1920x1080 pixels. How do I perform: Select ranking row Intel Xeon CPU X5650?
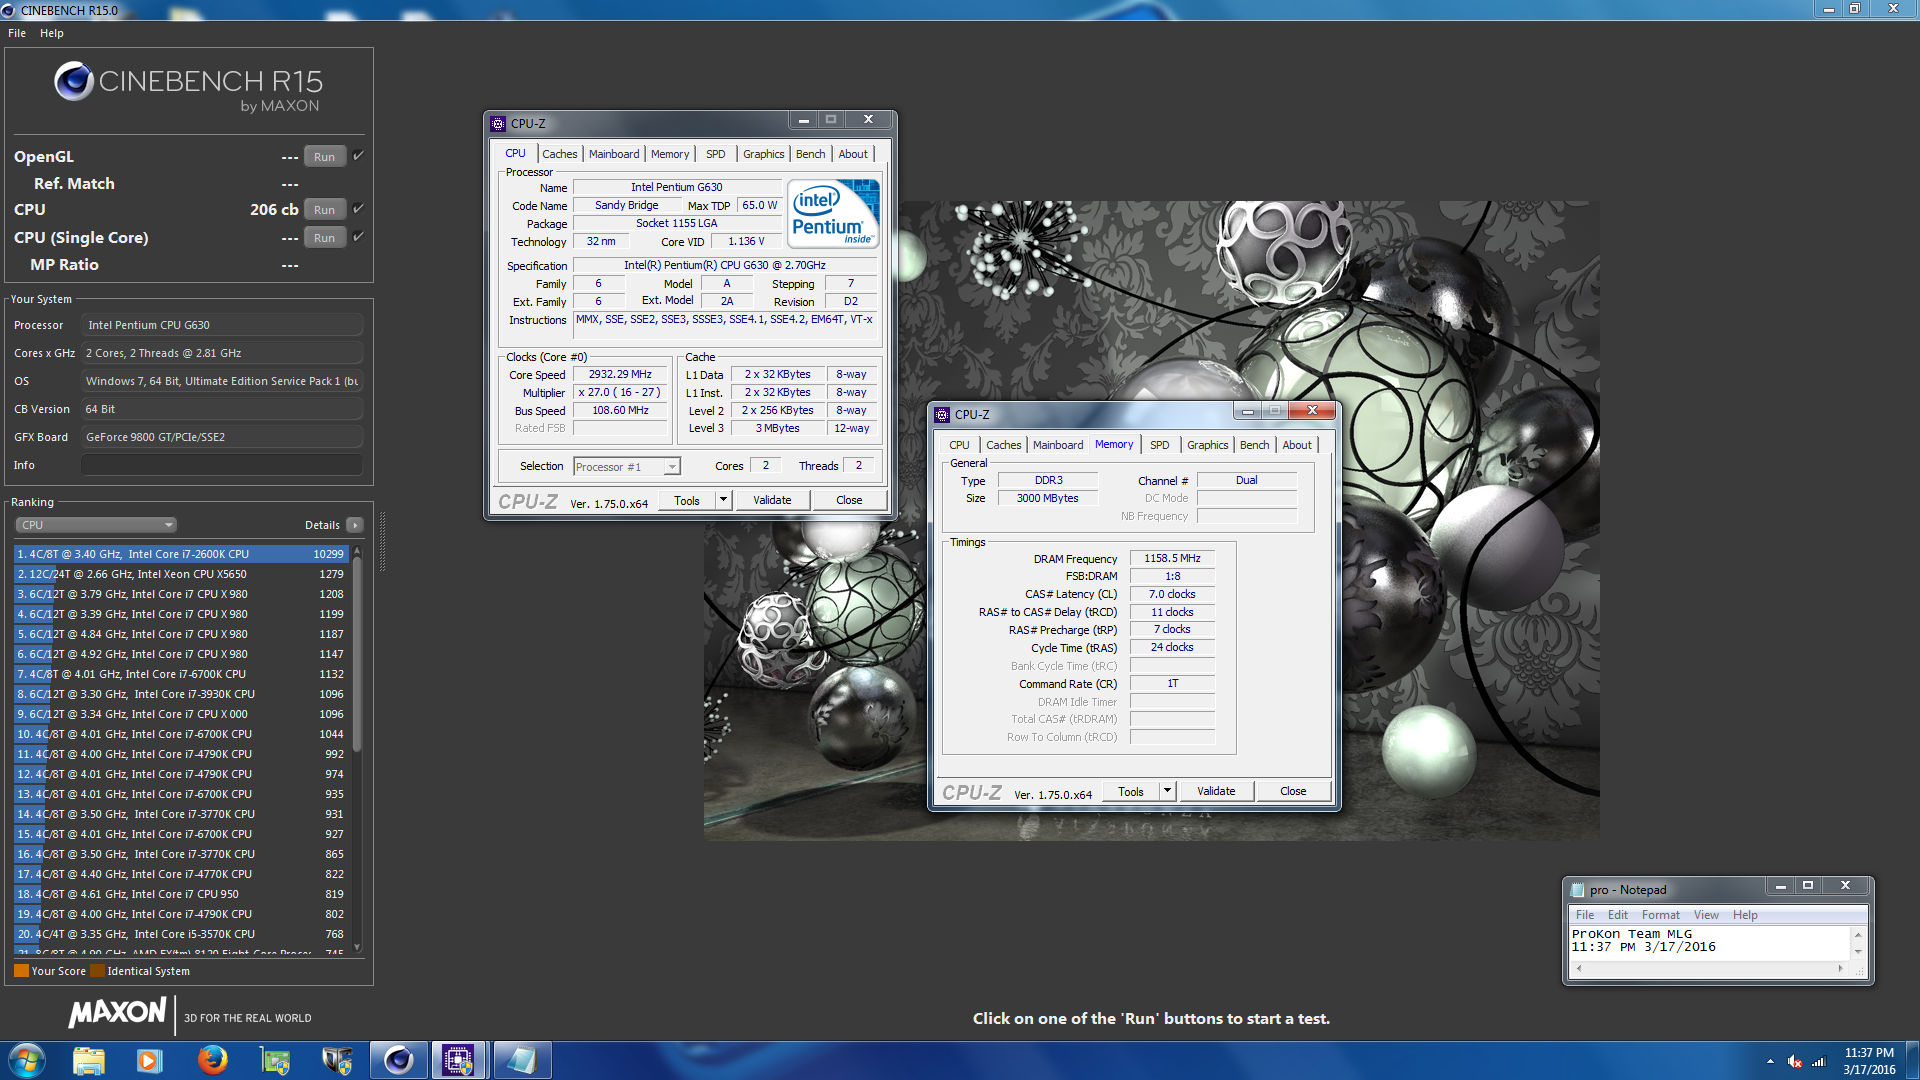point(180,574)
